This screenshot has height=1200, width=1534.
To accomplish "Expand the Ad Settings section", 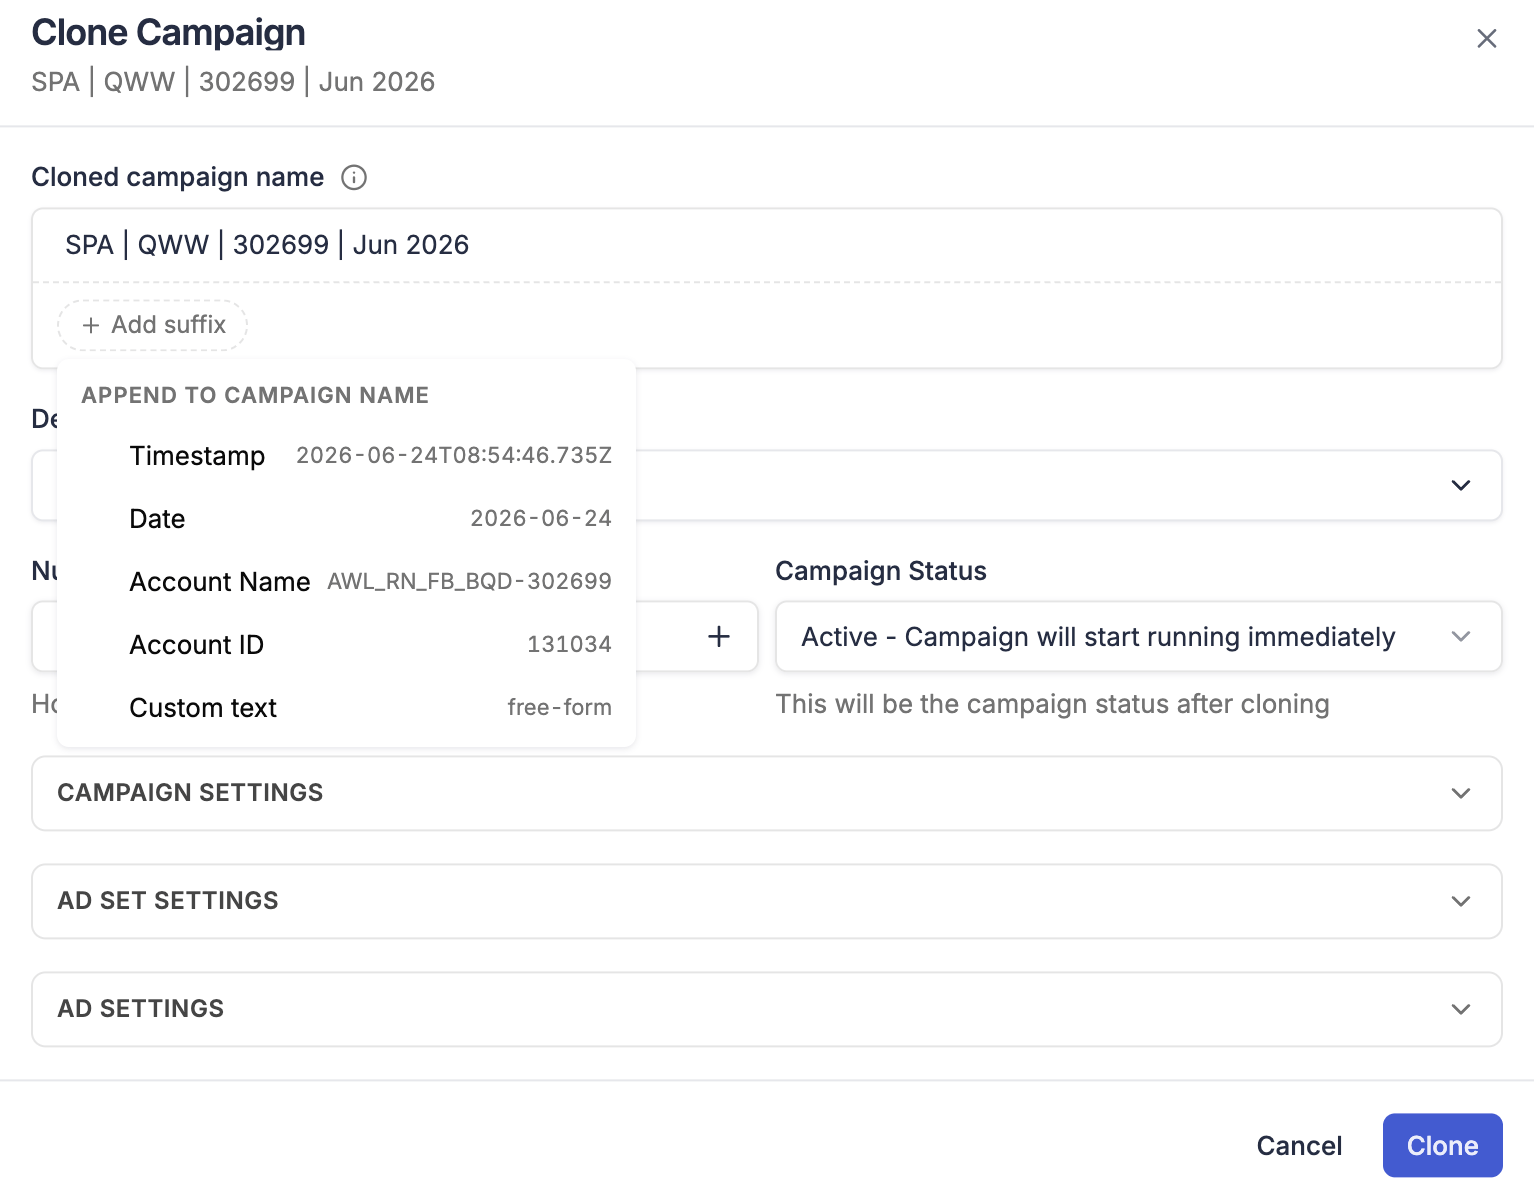I will (767, 1009).
